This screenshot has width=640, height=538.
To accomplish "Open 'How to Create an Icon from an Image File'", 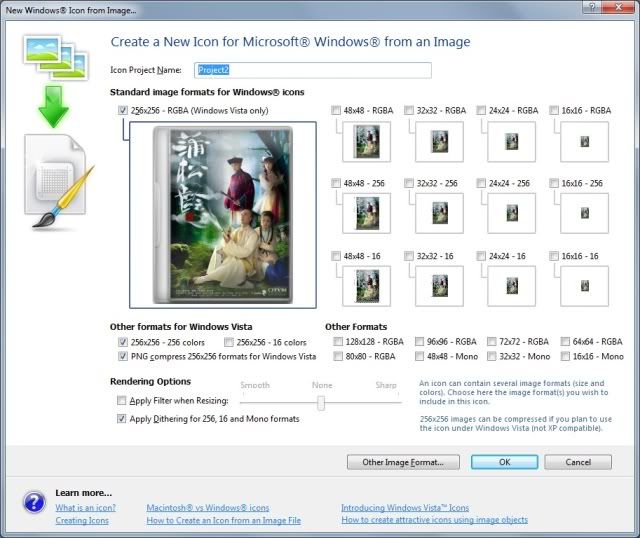I will click(x=224, y=520).
